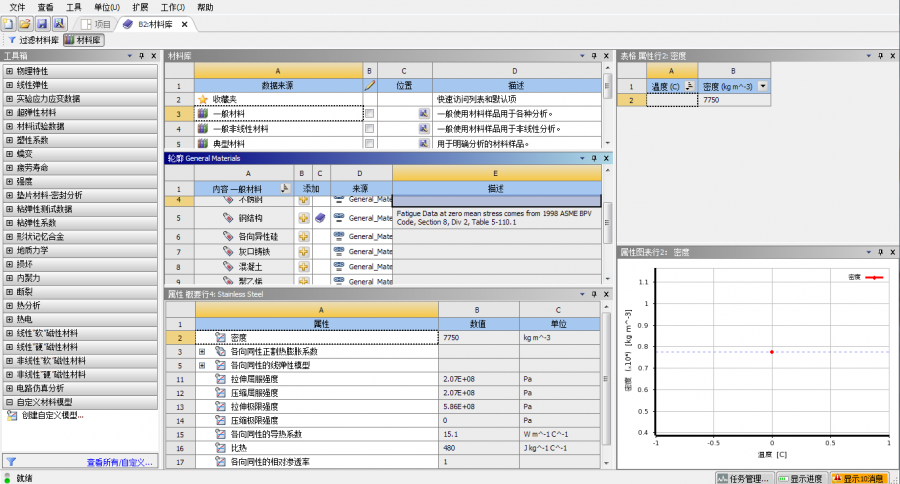900x484 pixels.
Task: Click the property icon beside 拉伸屈服强度
Action: tap(220, 379)
